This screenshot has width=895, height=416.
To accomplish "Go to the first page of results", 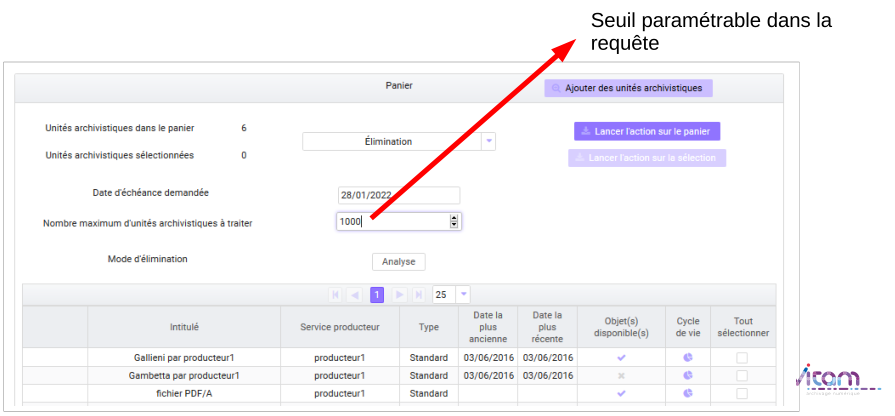I will point(335,295).
